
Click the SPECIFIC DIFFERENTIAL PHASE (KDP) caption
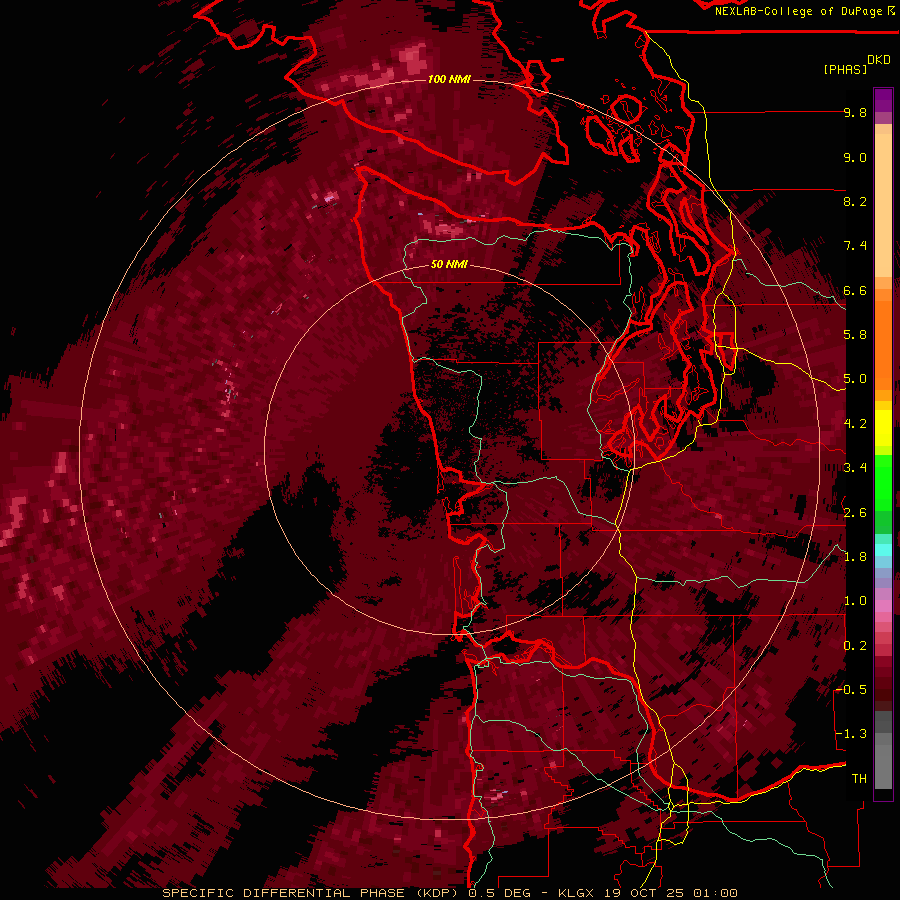(x=313, y=893)
